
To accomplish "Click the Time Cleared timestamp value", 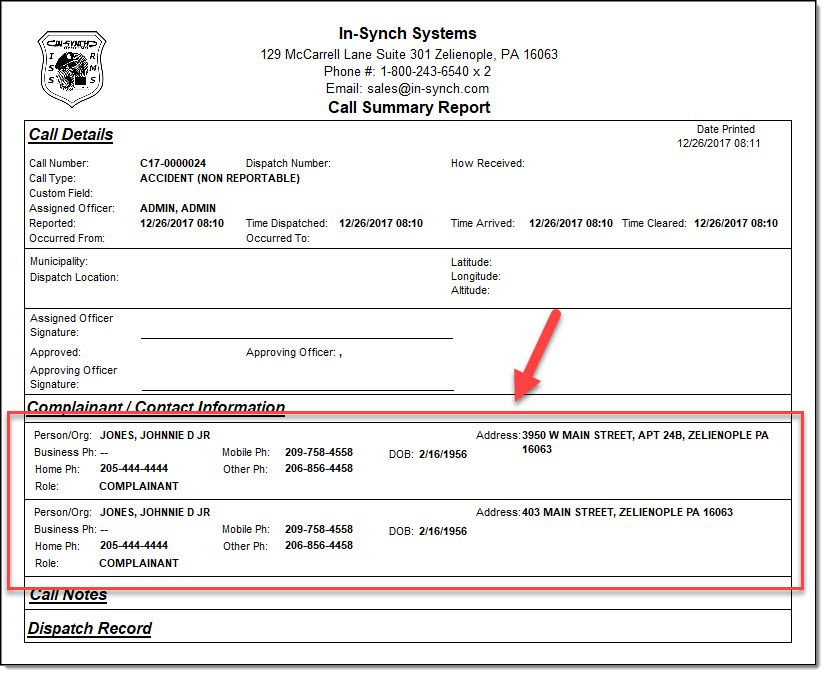I will tap(735, 223).
